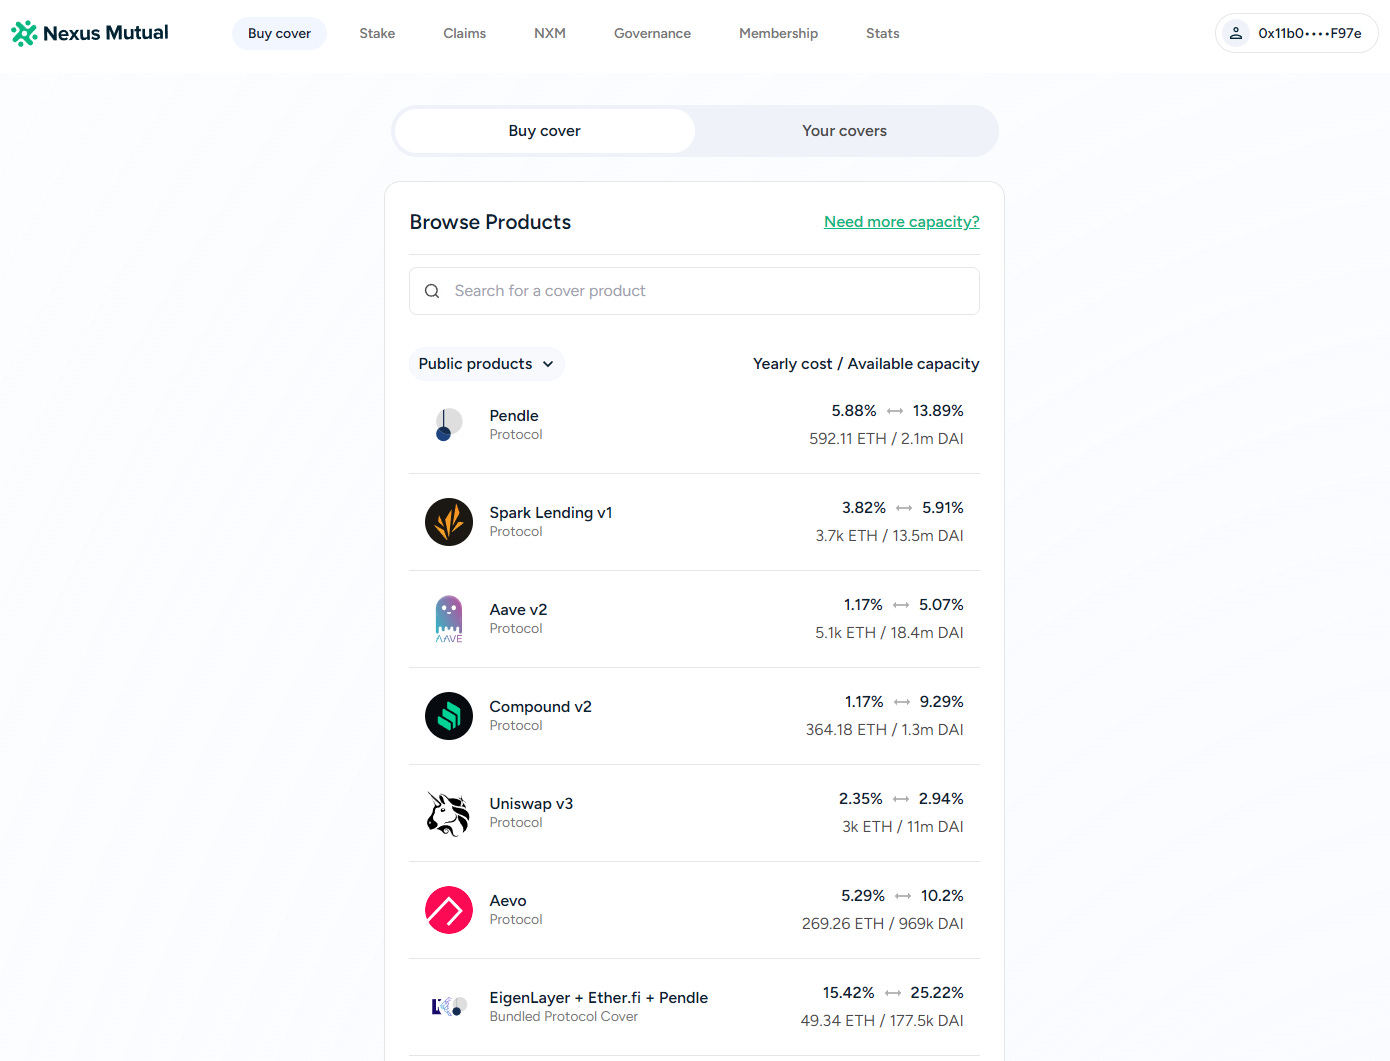Click the Aave v2 ghost logo
This screenshot has height=1061, width=1390.
(449, 619)
